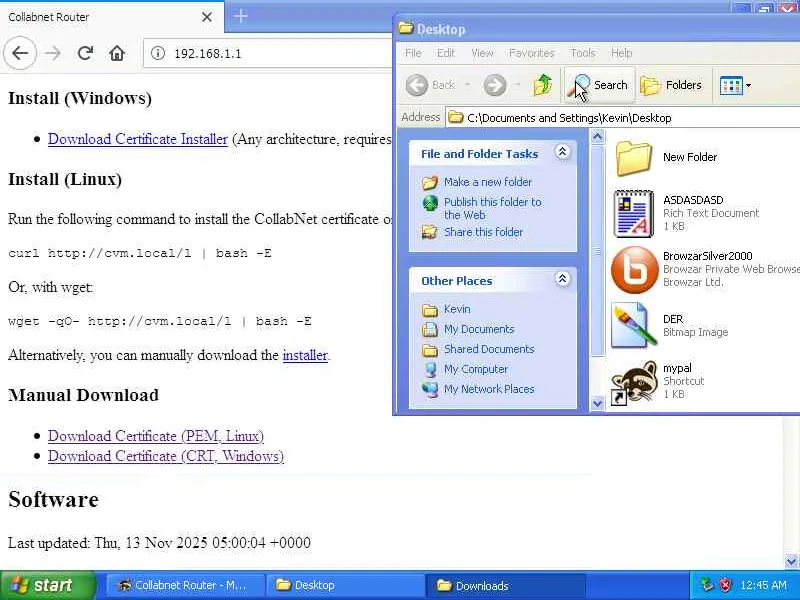Click the Explorer vertical scroll thumb
Screen dimensions: 800x600
click(597, 250)
